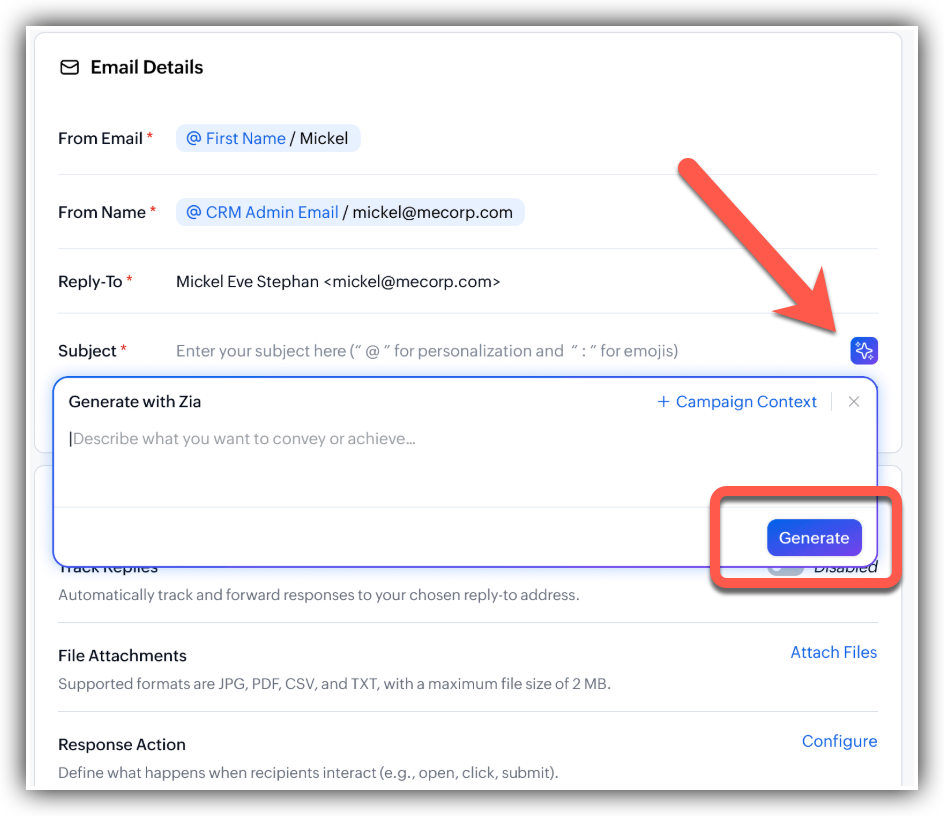Click the Generate with Zia title
Viewport: 944px width, 816px height.
(x=135, y=402)
